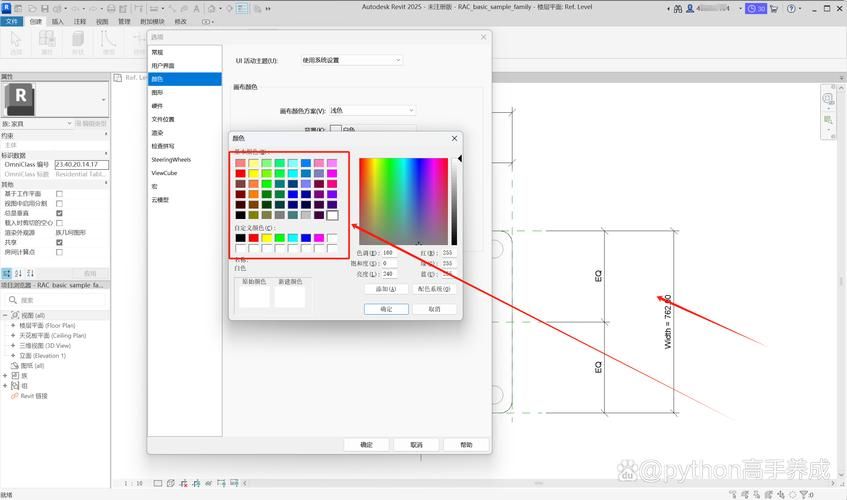Screen dimensions: 847x500
Task: Click the first sort icon in project browser toolbar
Action: [6, 273]
